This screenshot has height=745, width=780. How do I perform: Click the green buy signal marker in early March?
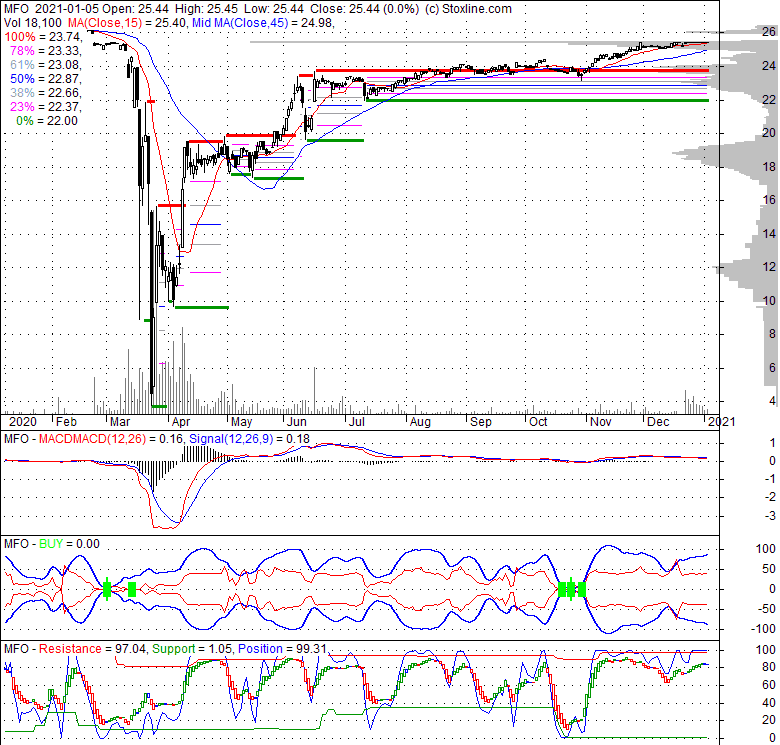(107, 589)
